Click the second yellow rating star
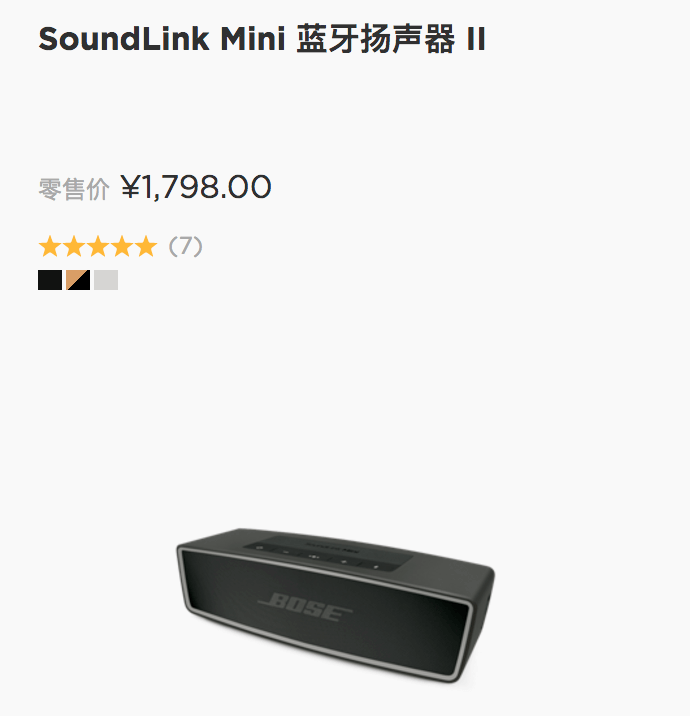 point(74,247)
